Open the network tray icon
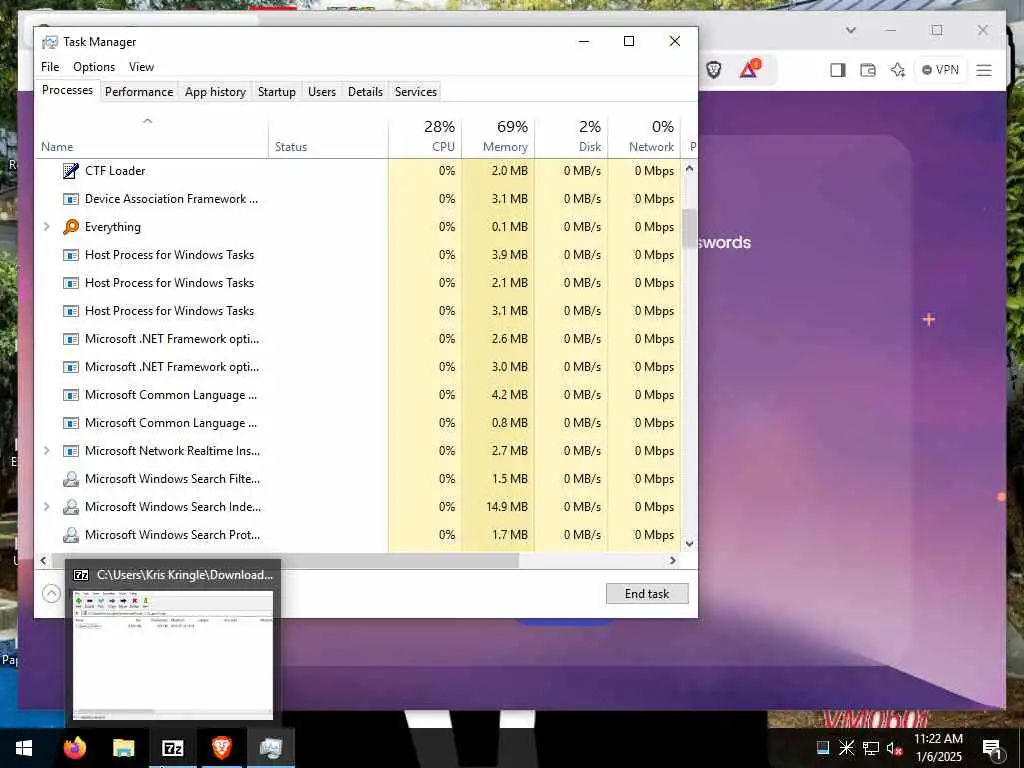The height and width of the screenshot is (768, 1024). [871, 748]
